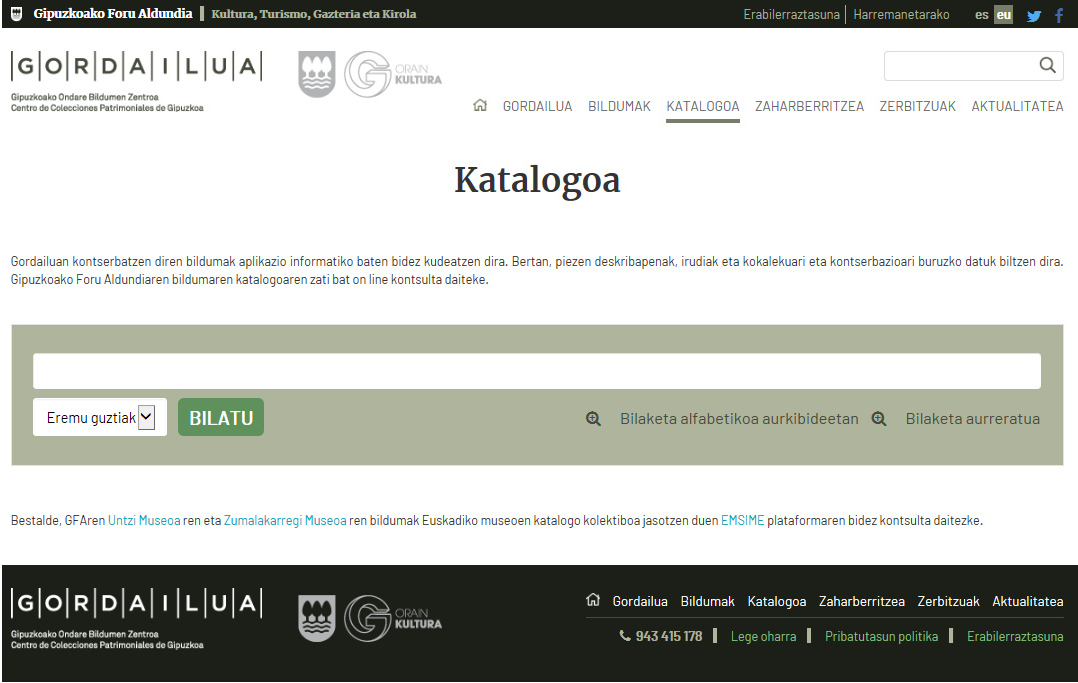Select the Basque (eu) language option

[1003, 15]
